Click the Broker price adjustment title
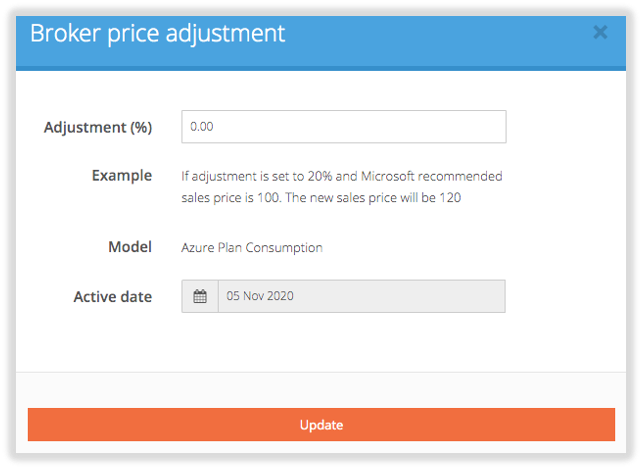642x470 pixels. point(157,32)
